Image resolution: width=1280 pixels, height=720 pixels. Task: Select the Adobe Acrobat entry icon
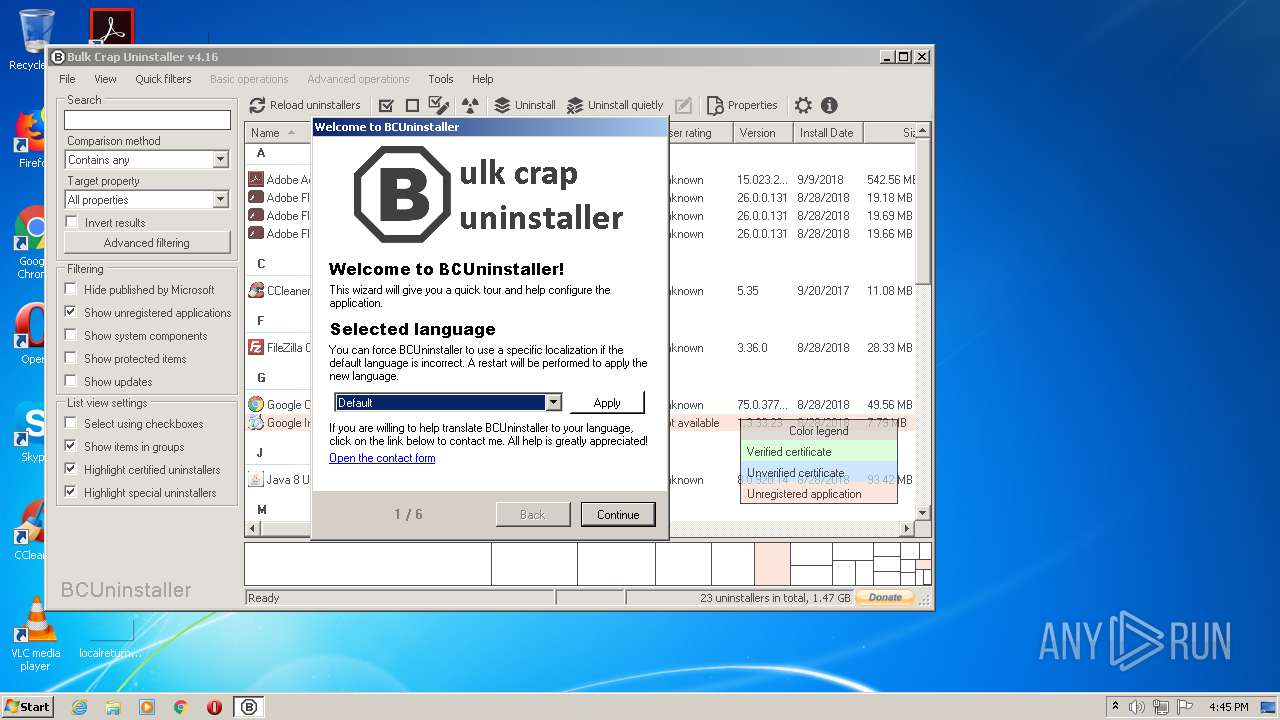[x=256, y=180]
